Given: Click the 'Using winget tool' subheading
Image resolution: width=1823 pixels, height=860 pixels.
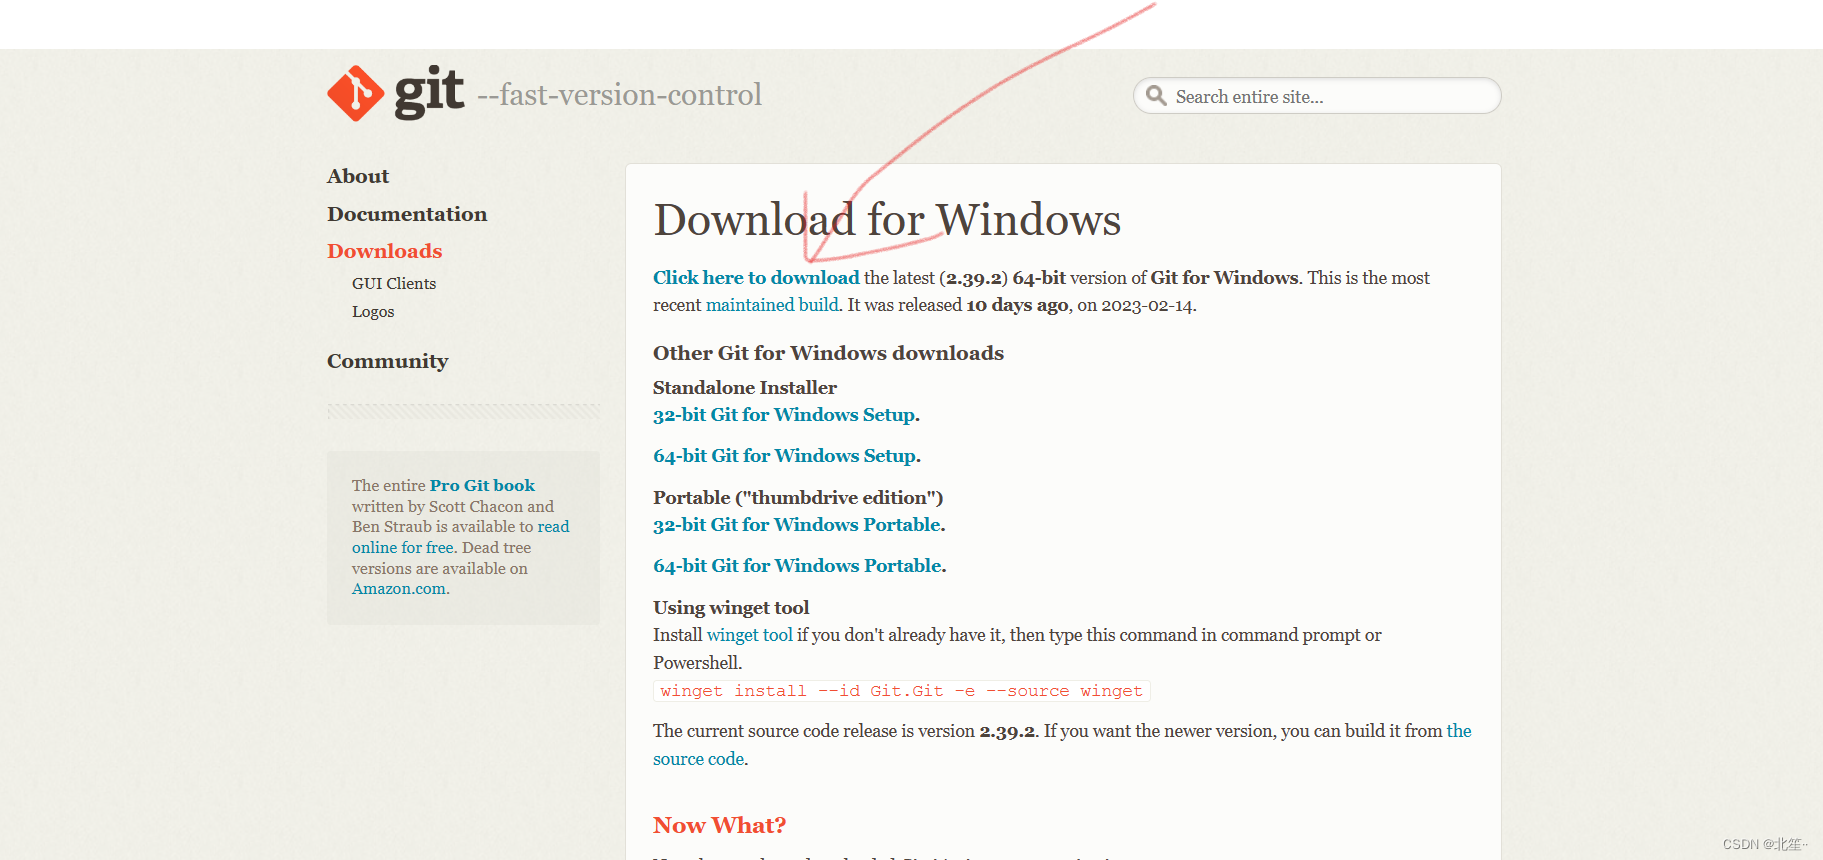Looking at the screenshot, I should pyautogui.click(x=731, y=608).
